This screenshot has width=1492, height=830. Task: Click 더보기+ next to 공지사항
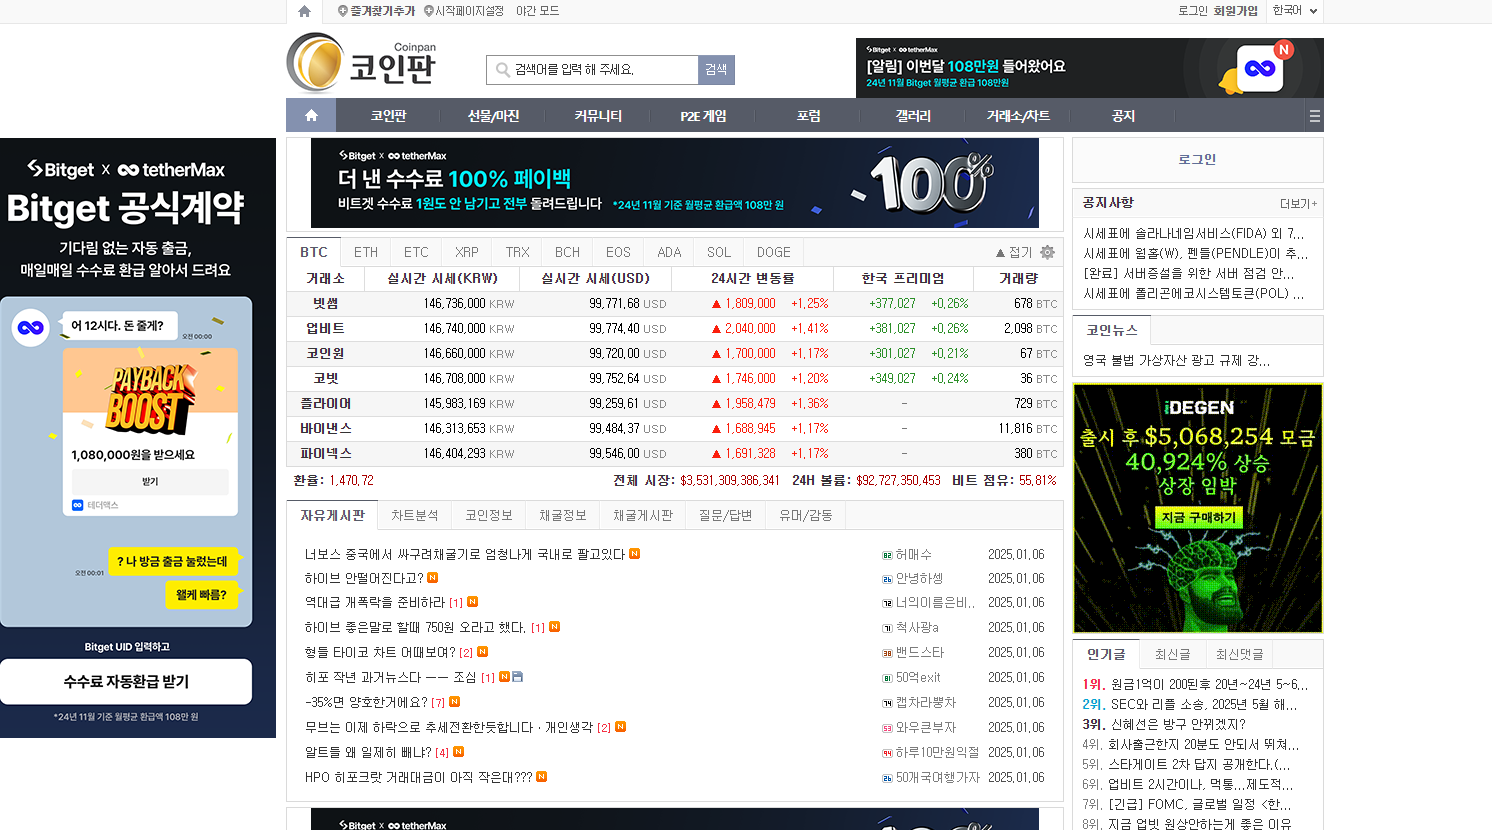click(1298, 203)
